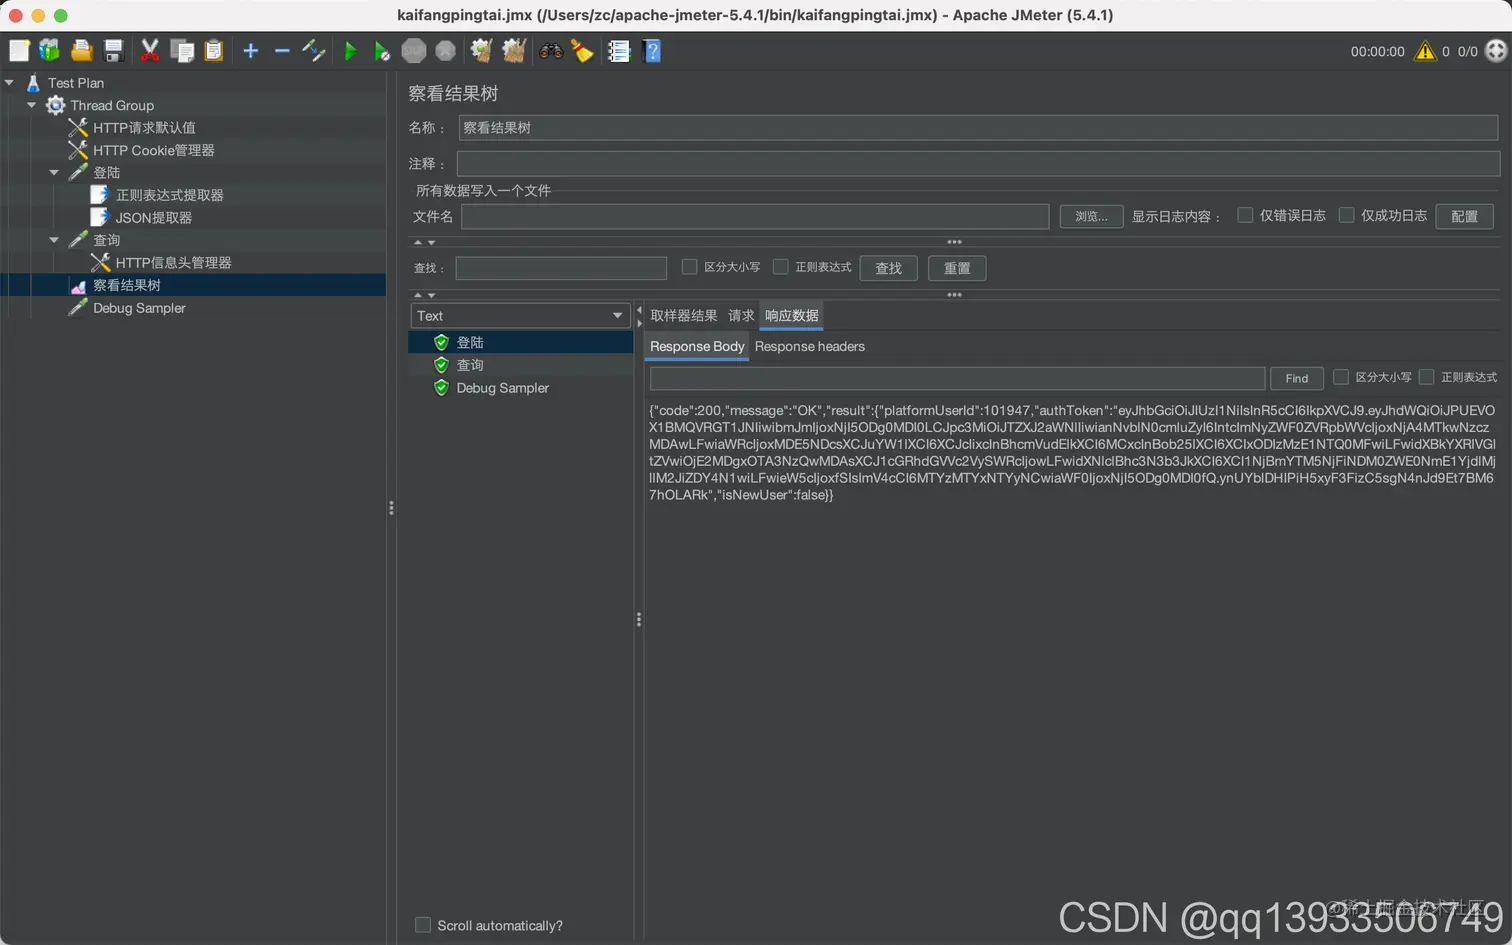Open the Text renderer dropdown
The image size is (1512, 945).
coord(520,316)
